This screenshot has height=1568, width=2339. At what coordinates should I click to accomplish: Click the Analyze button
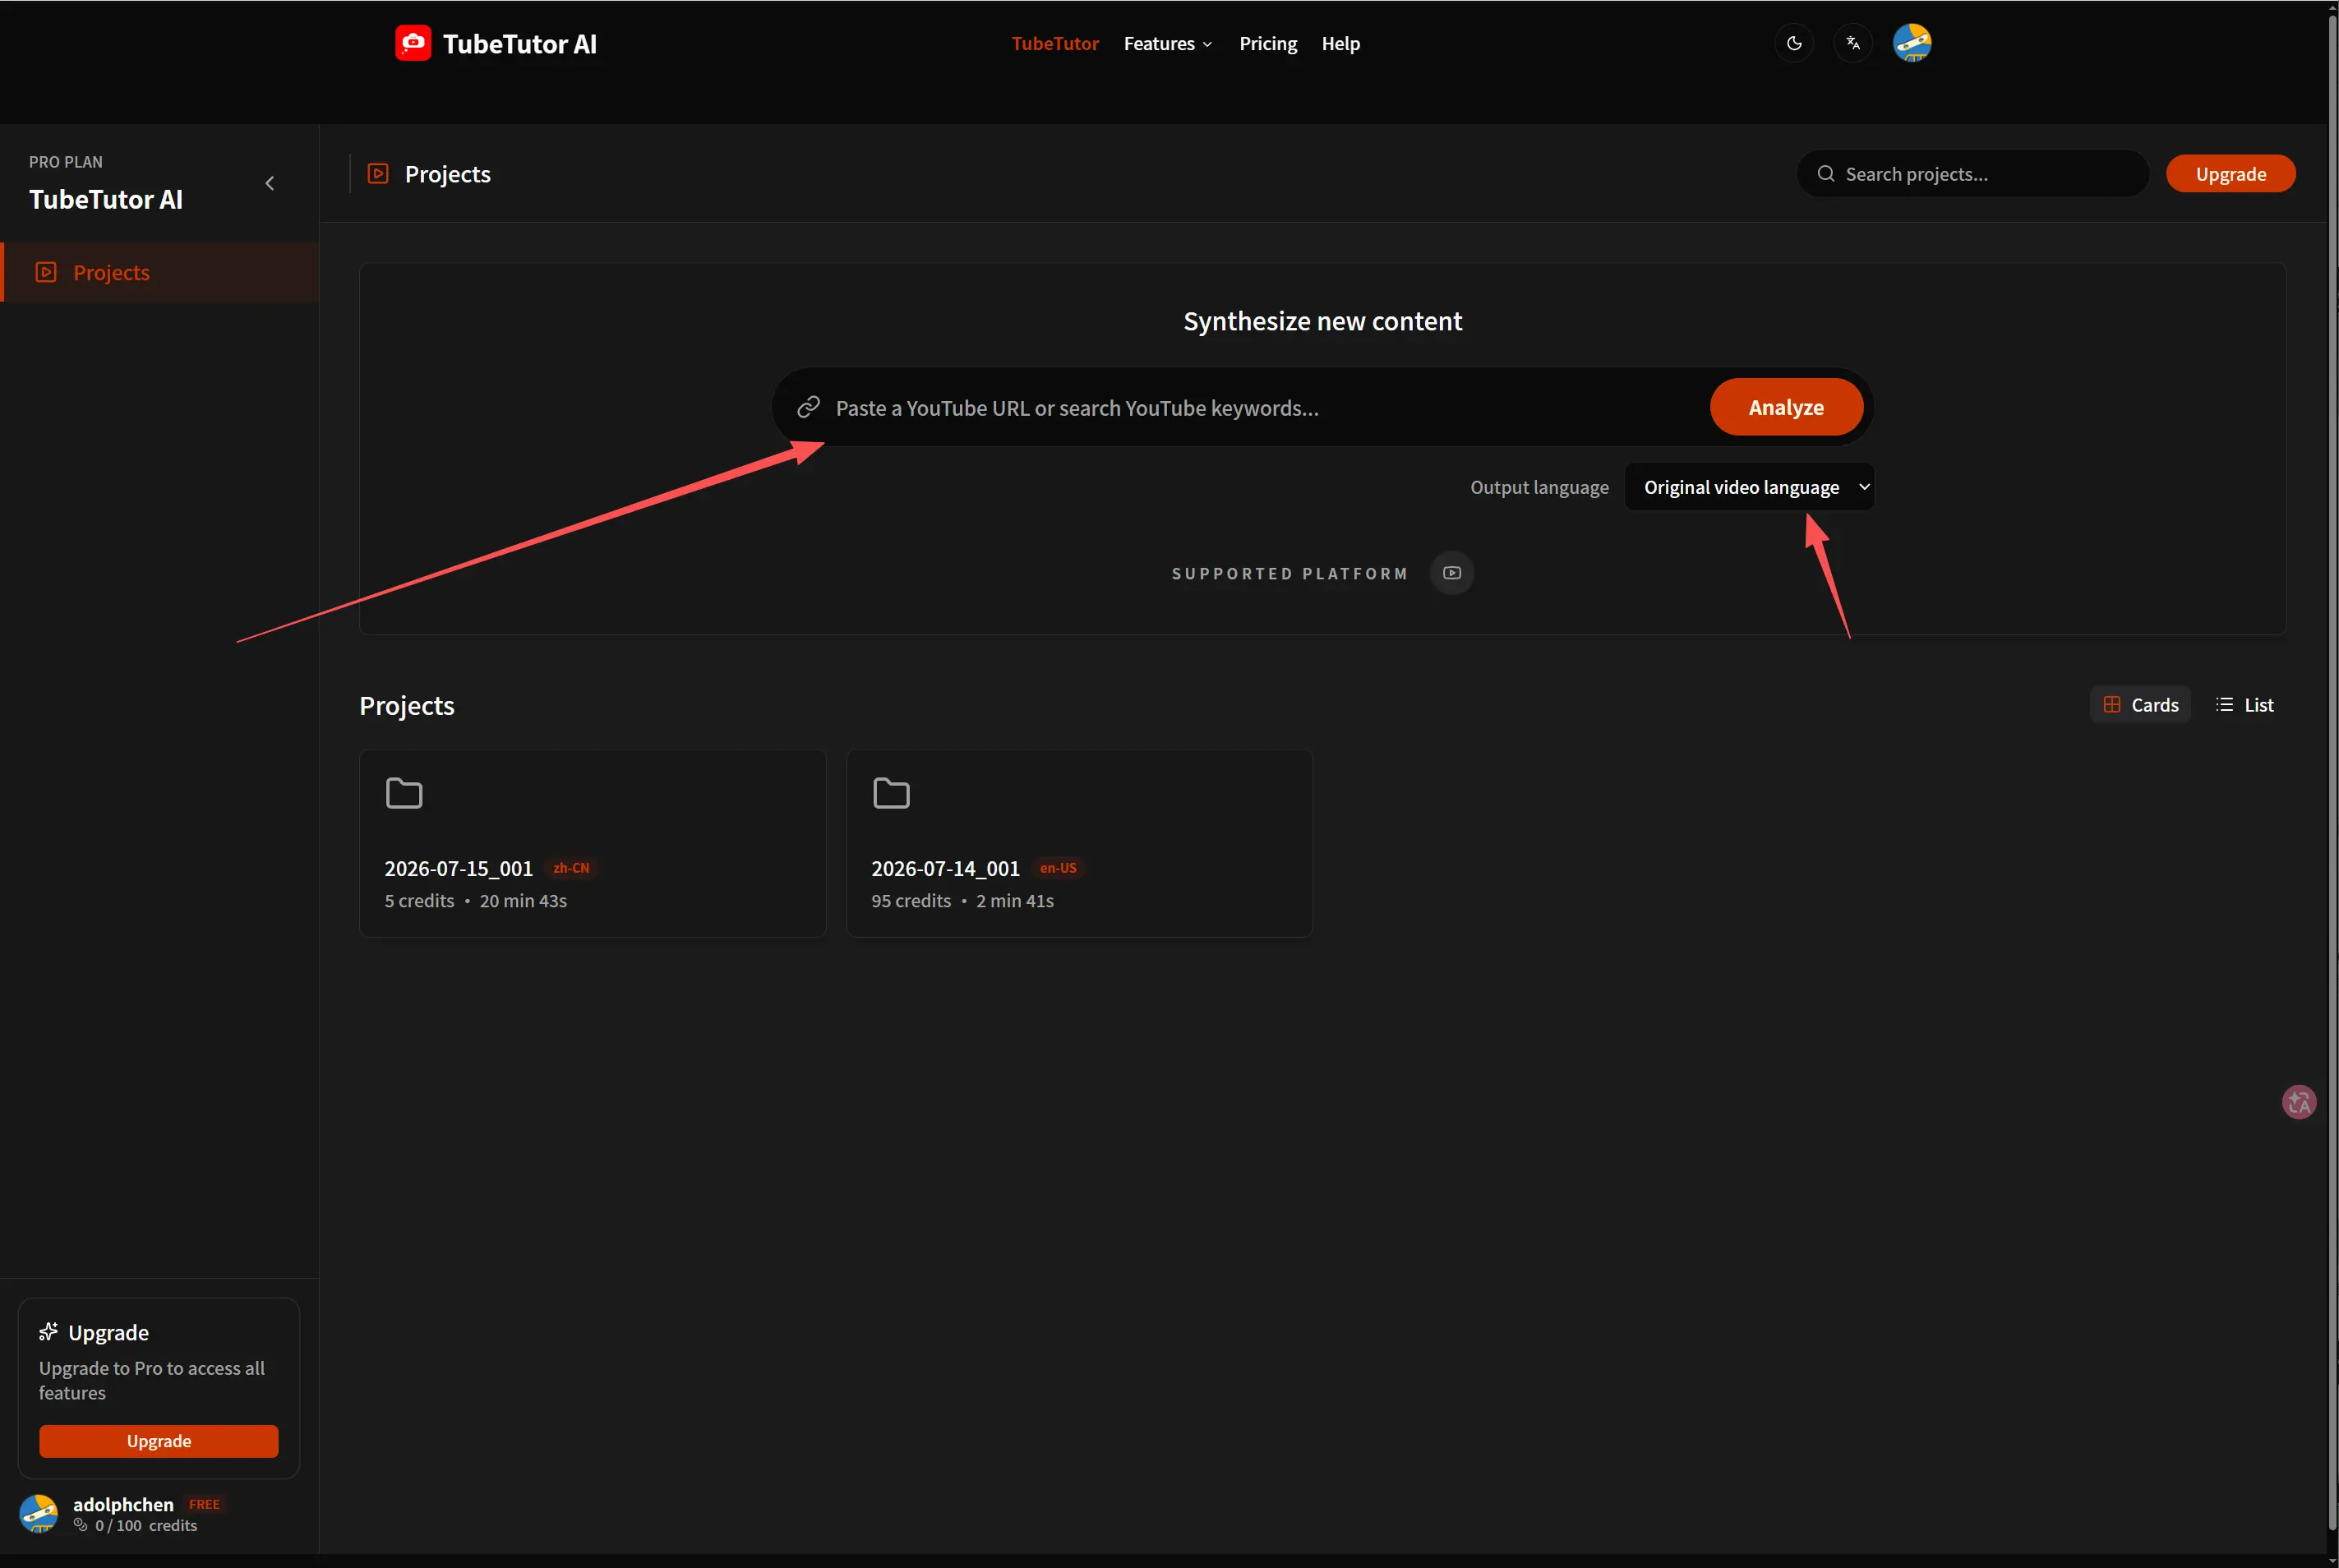(1786, 407)
